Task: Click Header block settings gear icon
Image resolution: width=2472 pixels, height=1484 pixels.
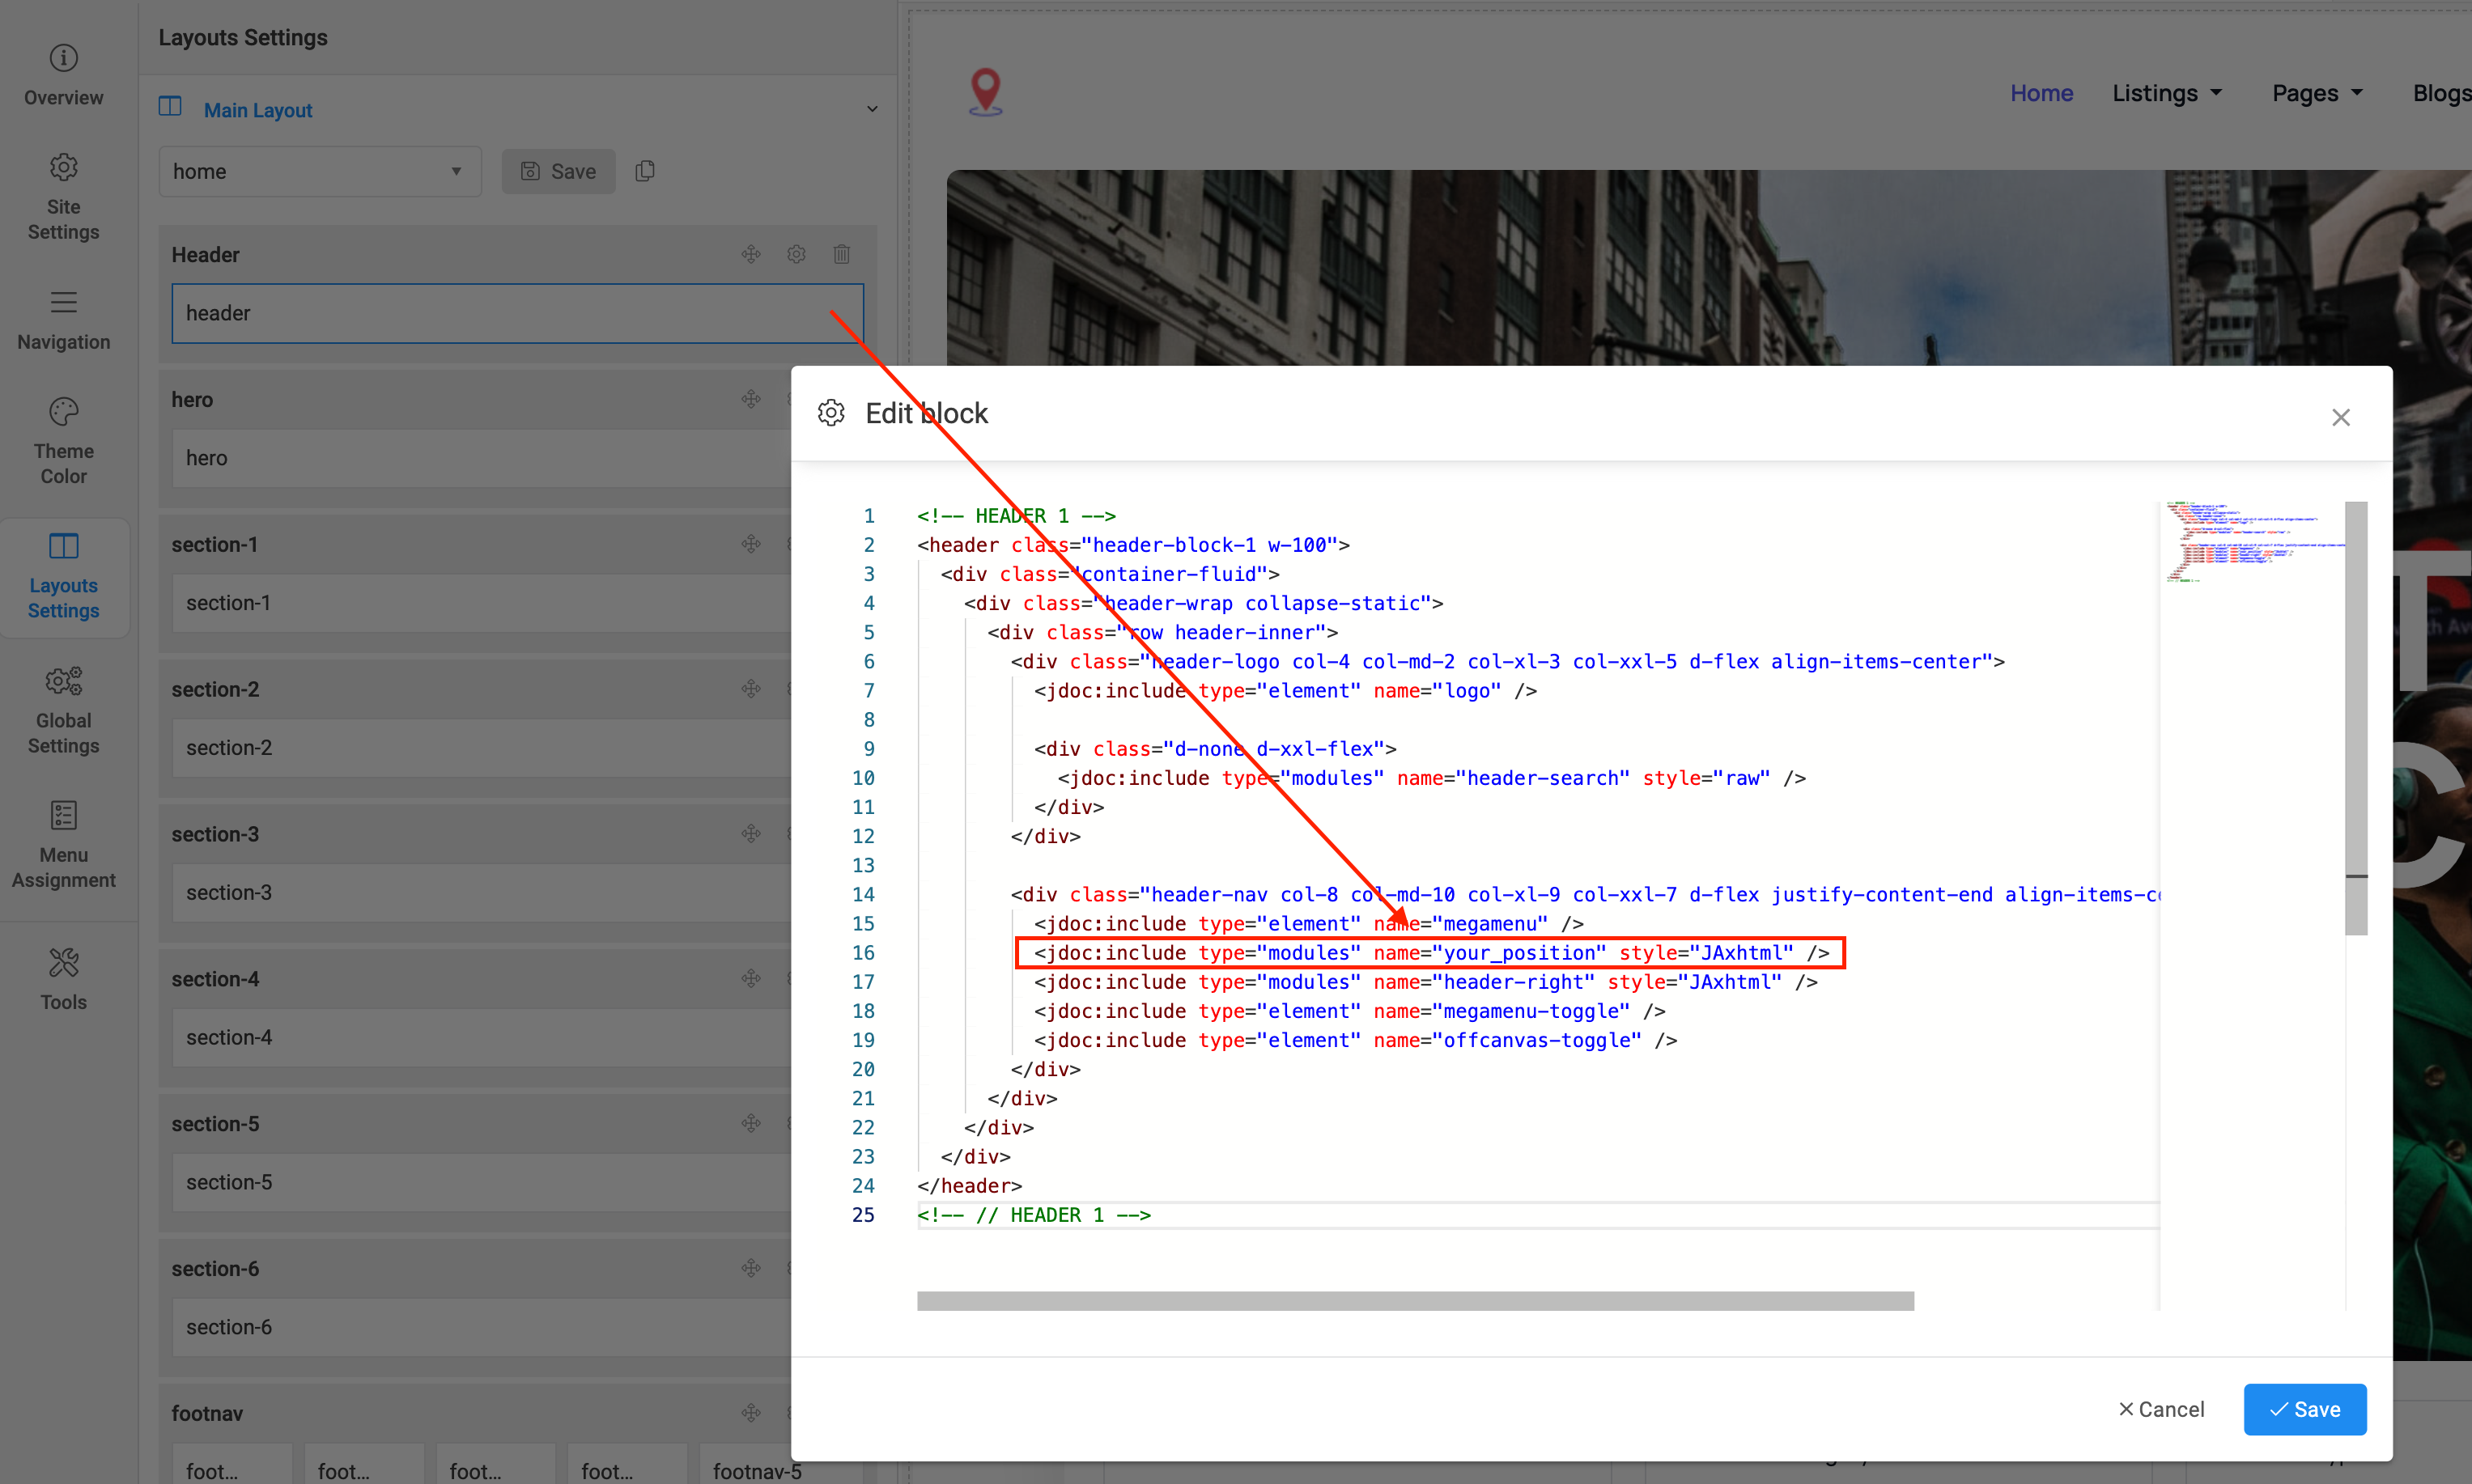Action: [x=796, y=254]
